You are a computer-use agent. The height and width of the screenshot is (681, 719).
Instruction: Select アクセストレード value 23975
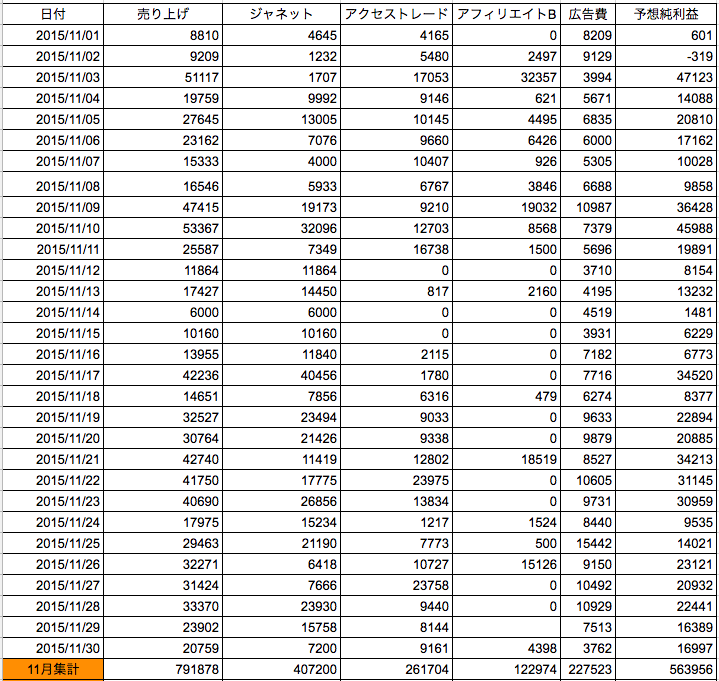point(396,481)
